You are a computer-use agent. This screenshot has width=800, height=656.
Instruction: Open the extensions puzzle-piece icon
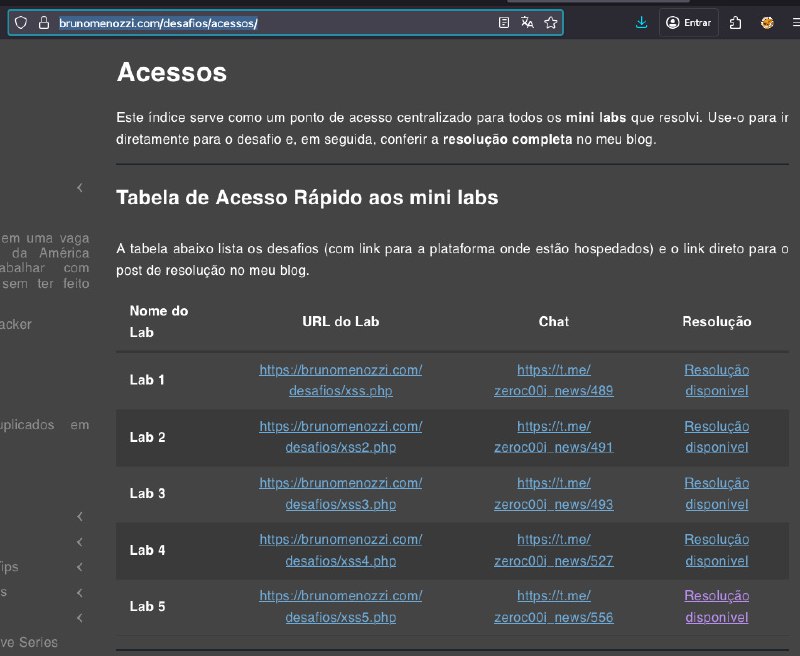tap(735, 22)
